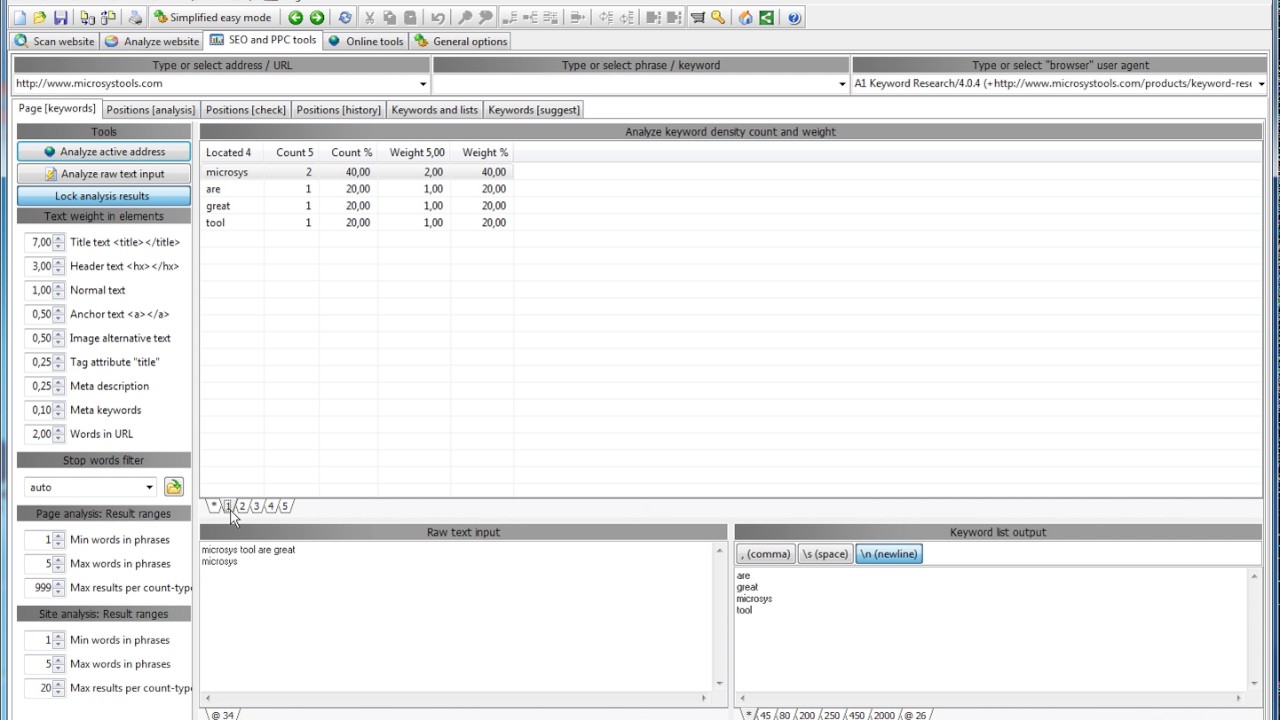The width and height of the screenshot is (1280, 720).
Task: Click Analyze active address button
Action: [104, 152]
